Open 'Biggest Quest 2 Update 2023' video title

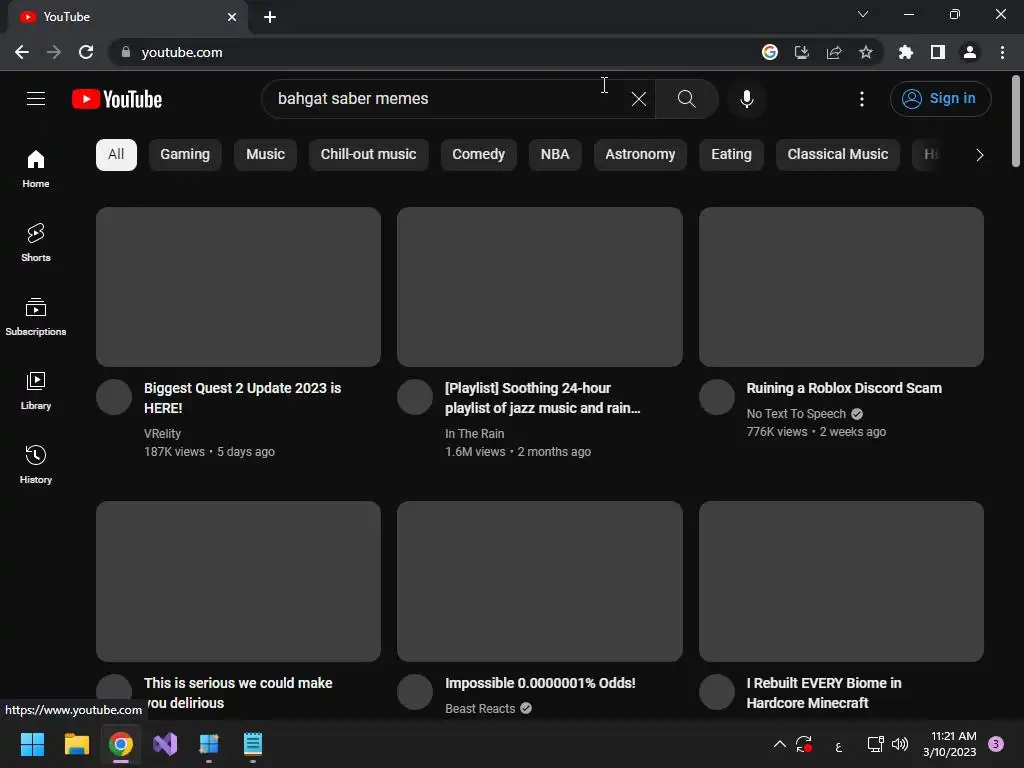[x=242, y=398]
